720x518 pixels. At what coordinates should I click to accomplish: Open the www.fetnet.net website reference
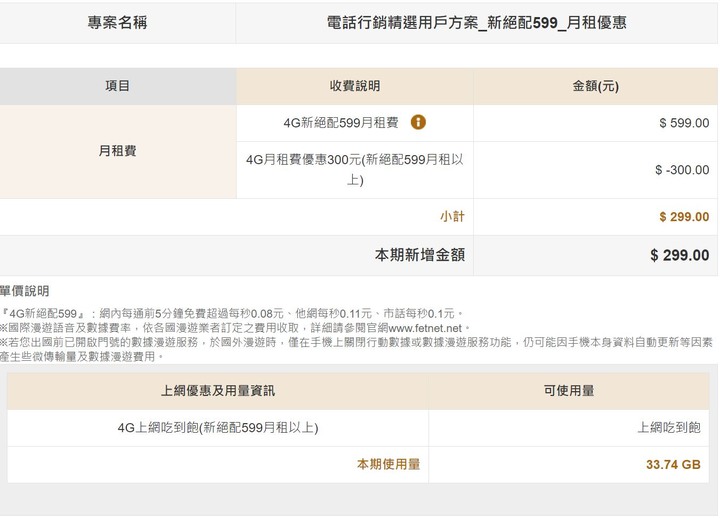[425, 328]
